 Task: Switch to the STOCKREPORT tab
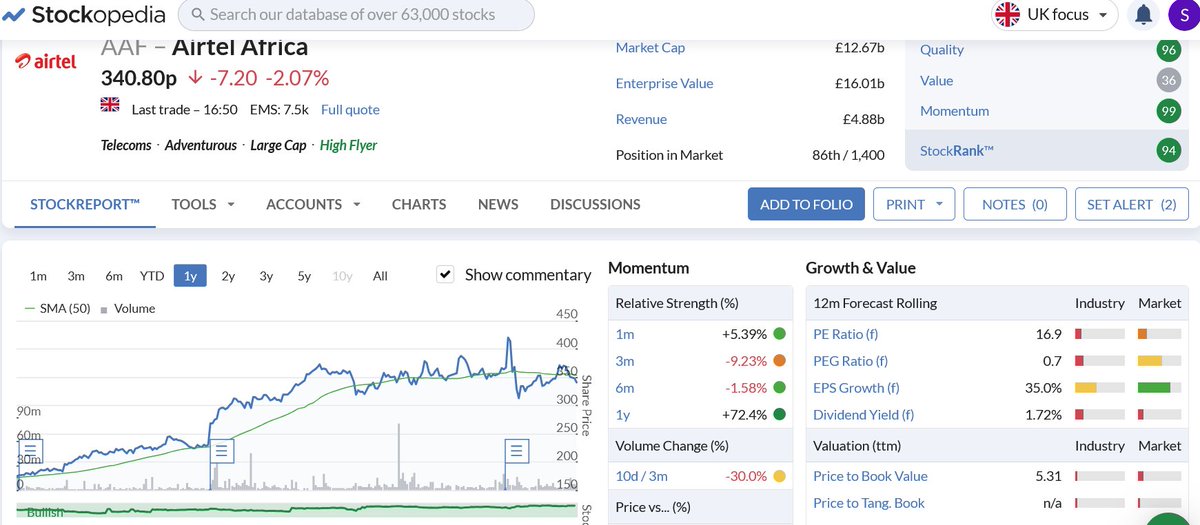coord(85,204)
